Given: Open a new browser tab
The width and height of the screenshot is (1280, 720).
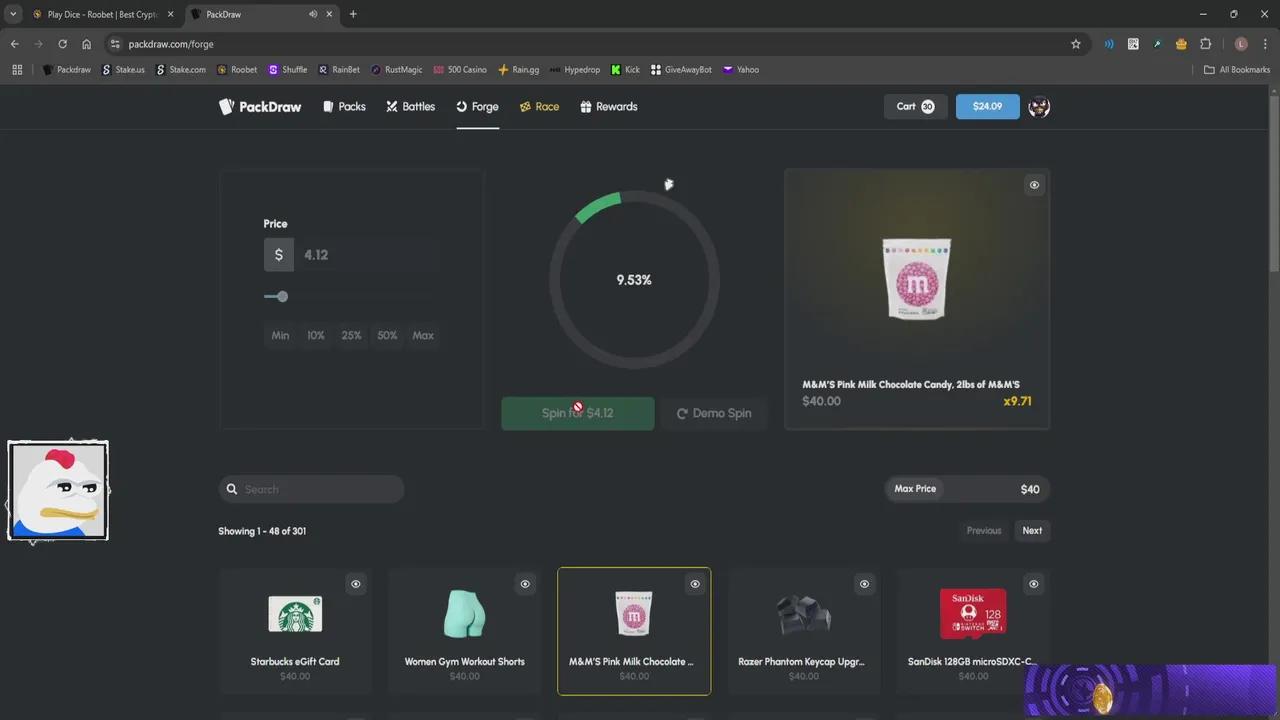Looking at the screenshot, I should tap(353, 14).
